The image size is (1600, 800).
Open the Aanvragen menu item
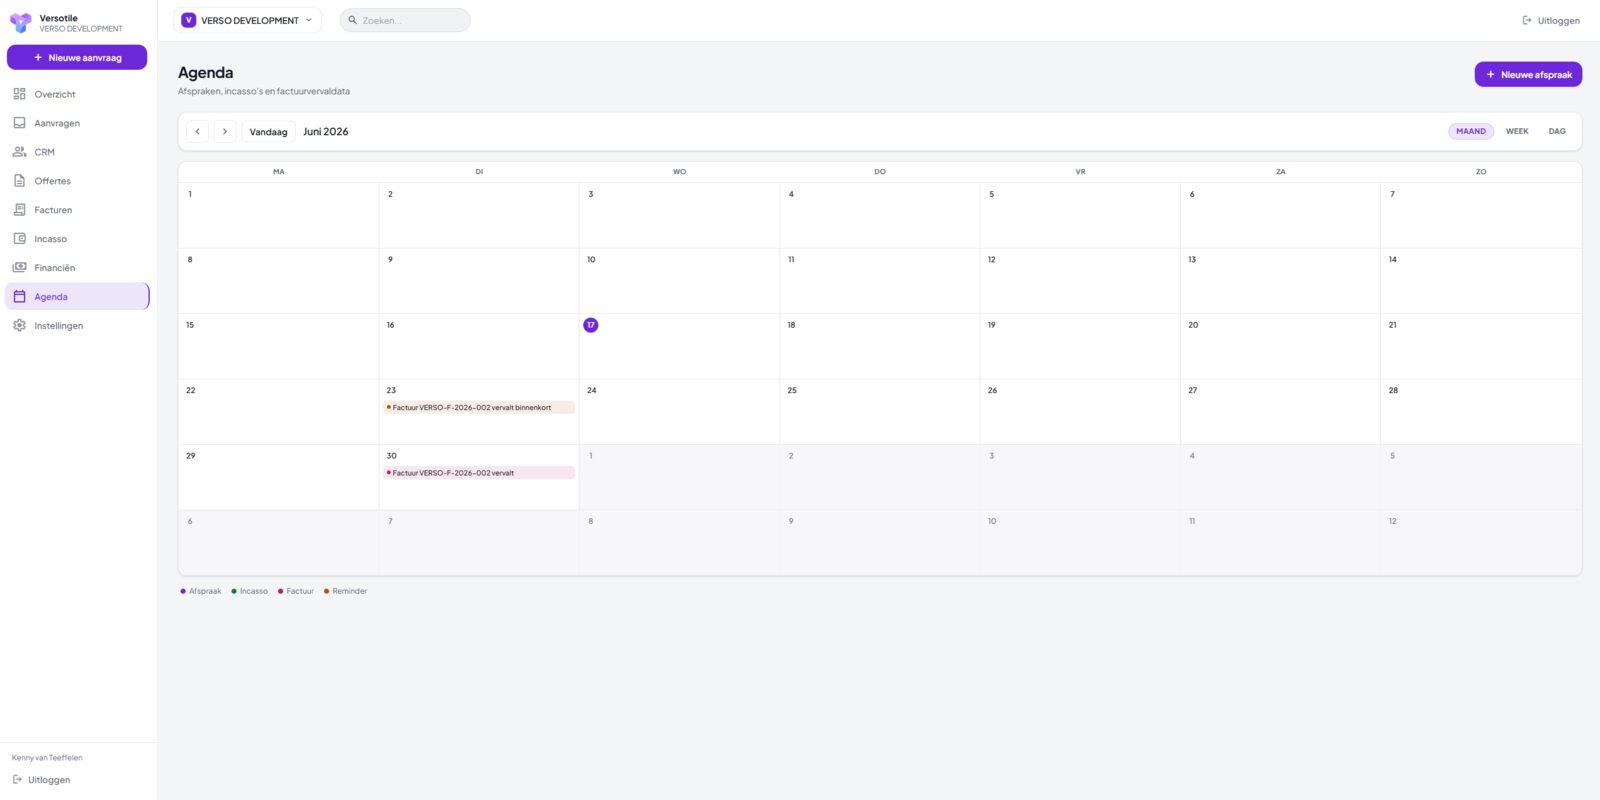pyautogui.click(x=78, y=123)
